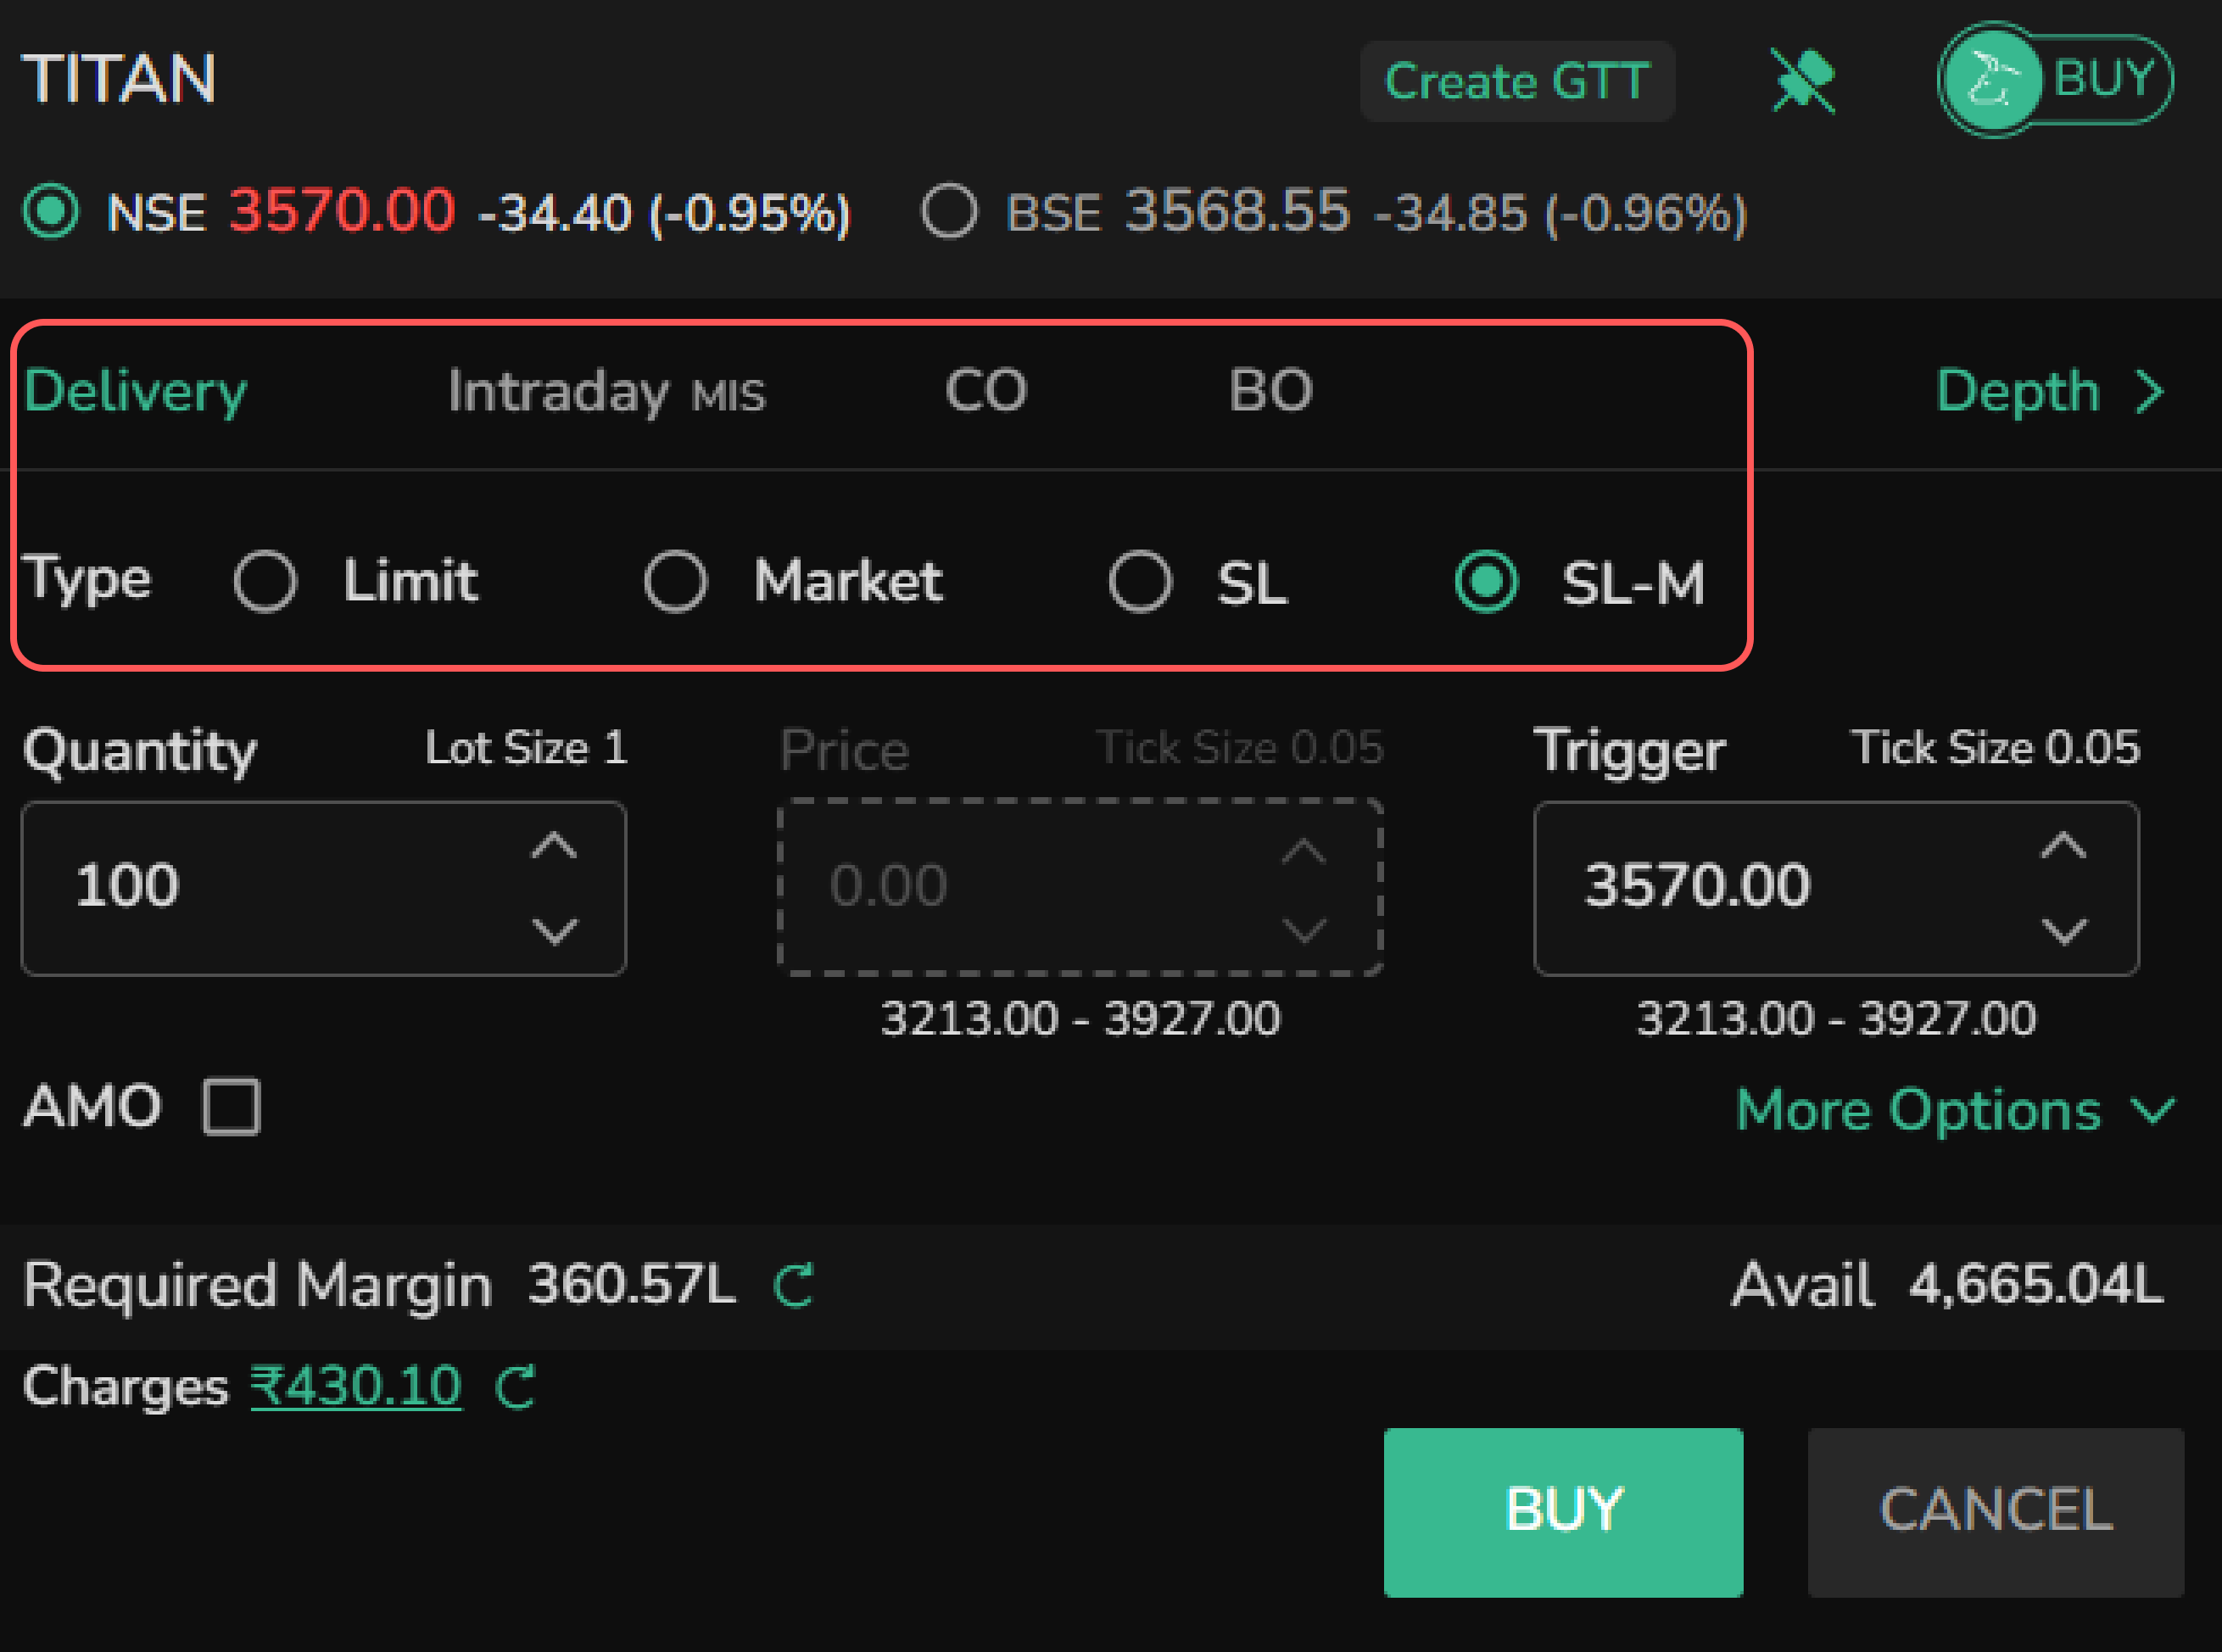Viewport: 2222px width, 1652px height.
Task: Click the Avail 4,665.04L balance
Action: (x=1948, y=1285)
